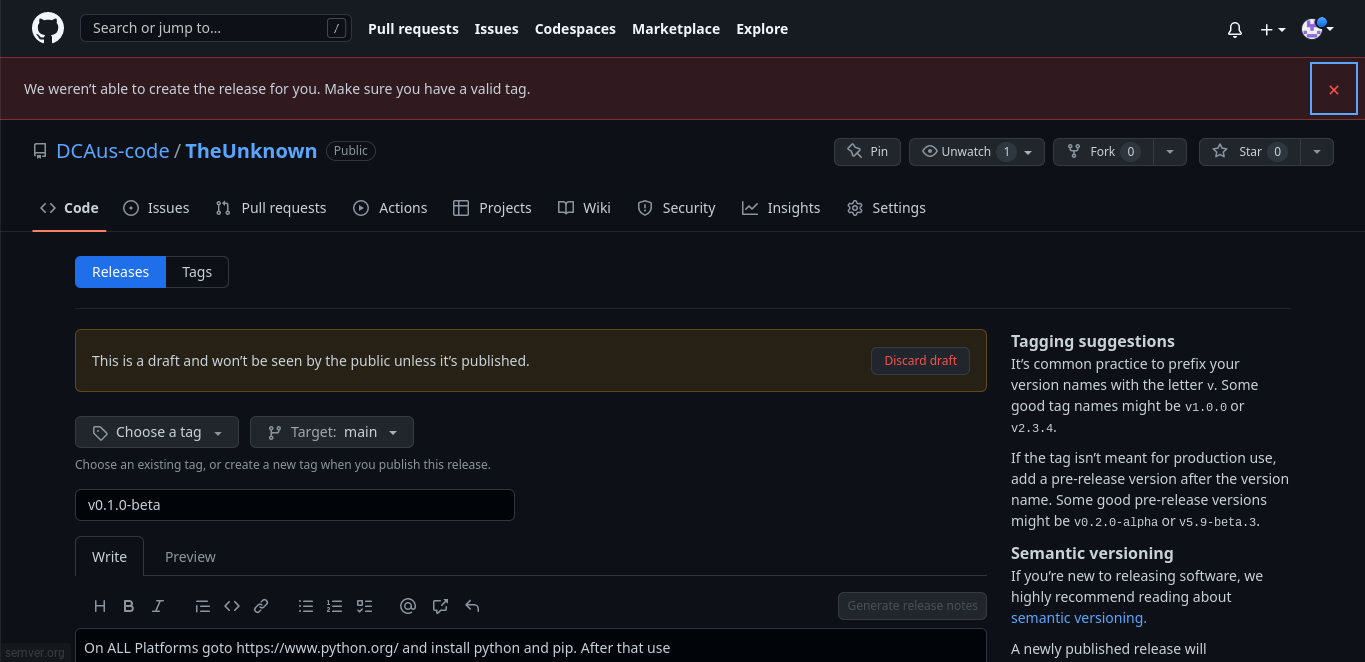The width and height of the screenshot is (1365, 662).
Task: Open the user avatar menu
Action: [x=1318, y=29]
